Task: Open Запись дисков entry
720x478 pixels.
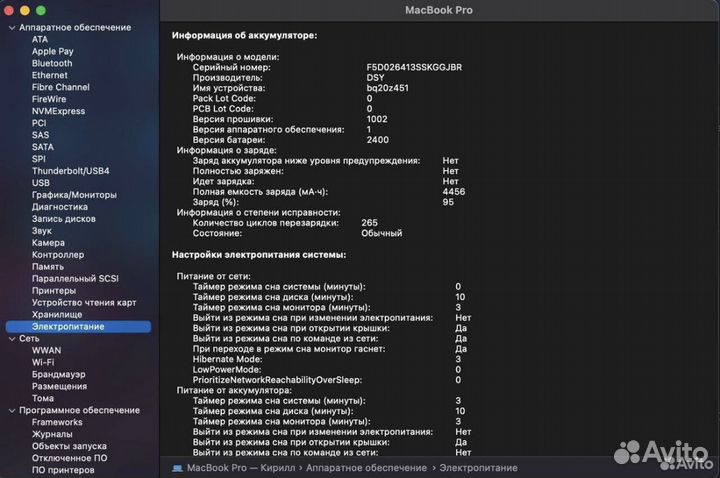Action: [64, 219]
